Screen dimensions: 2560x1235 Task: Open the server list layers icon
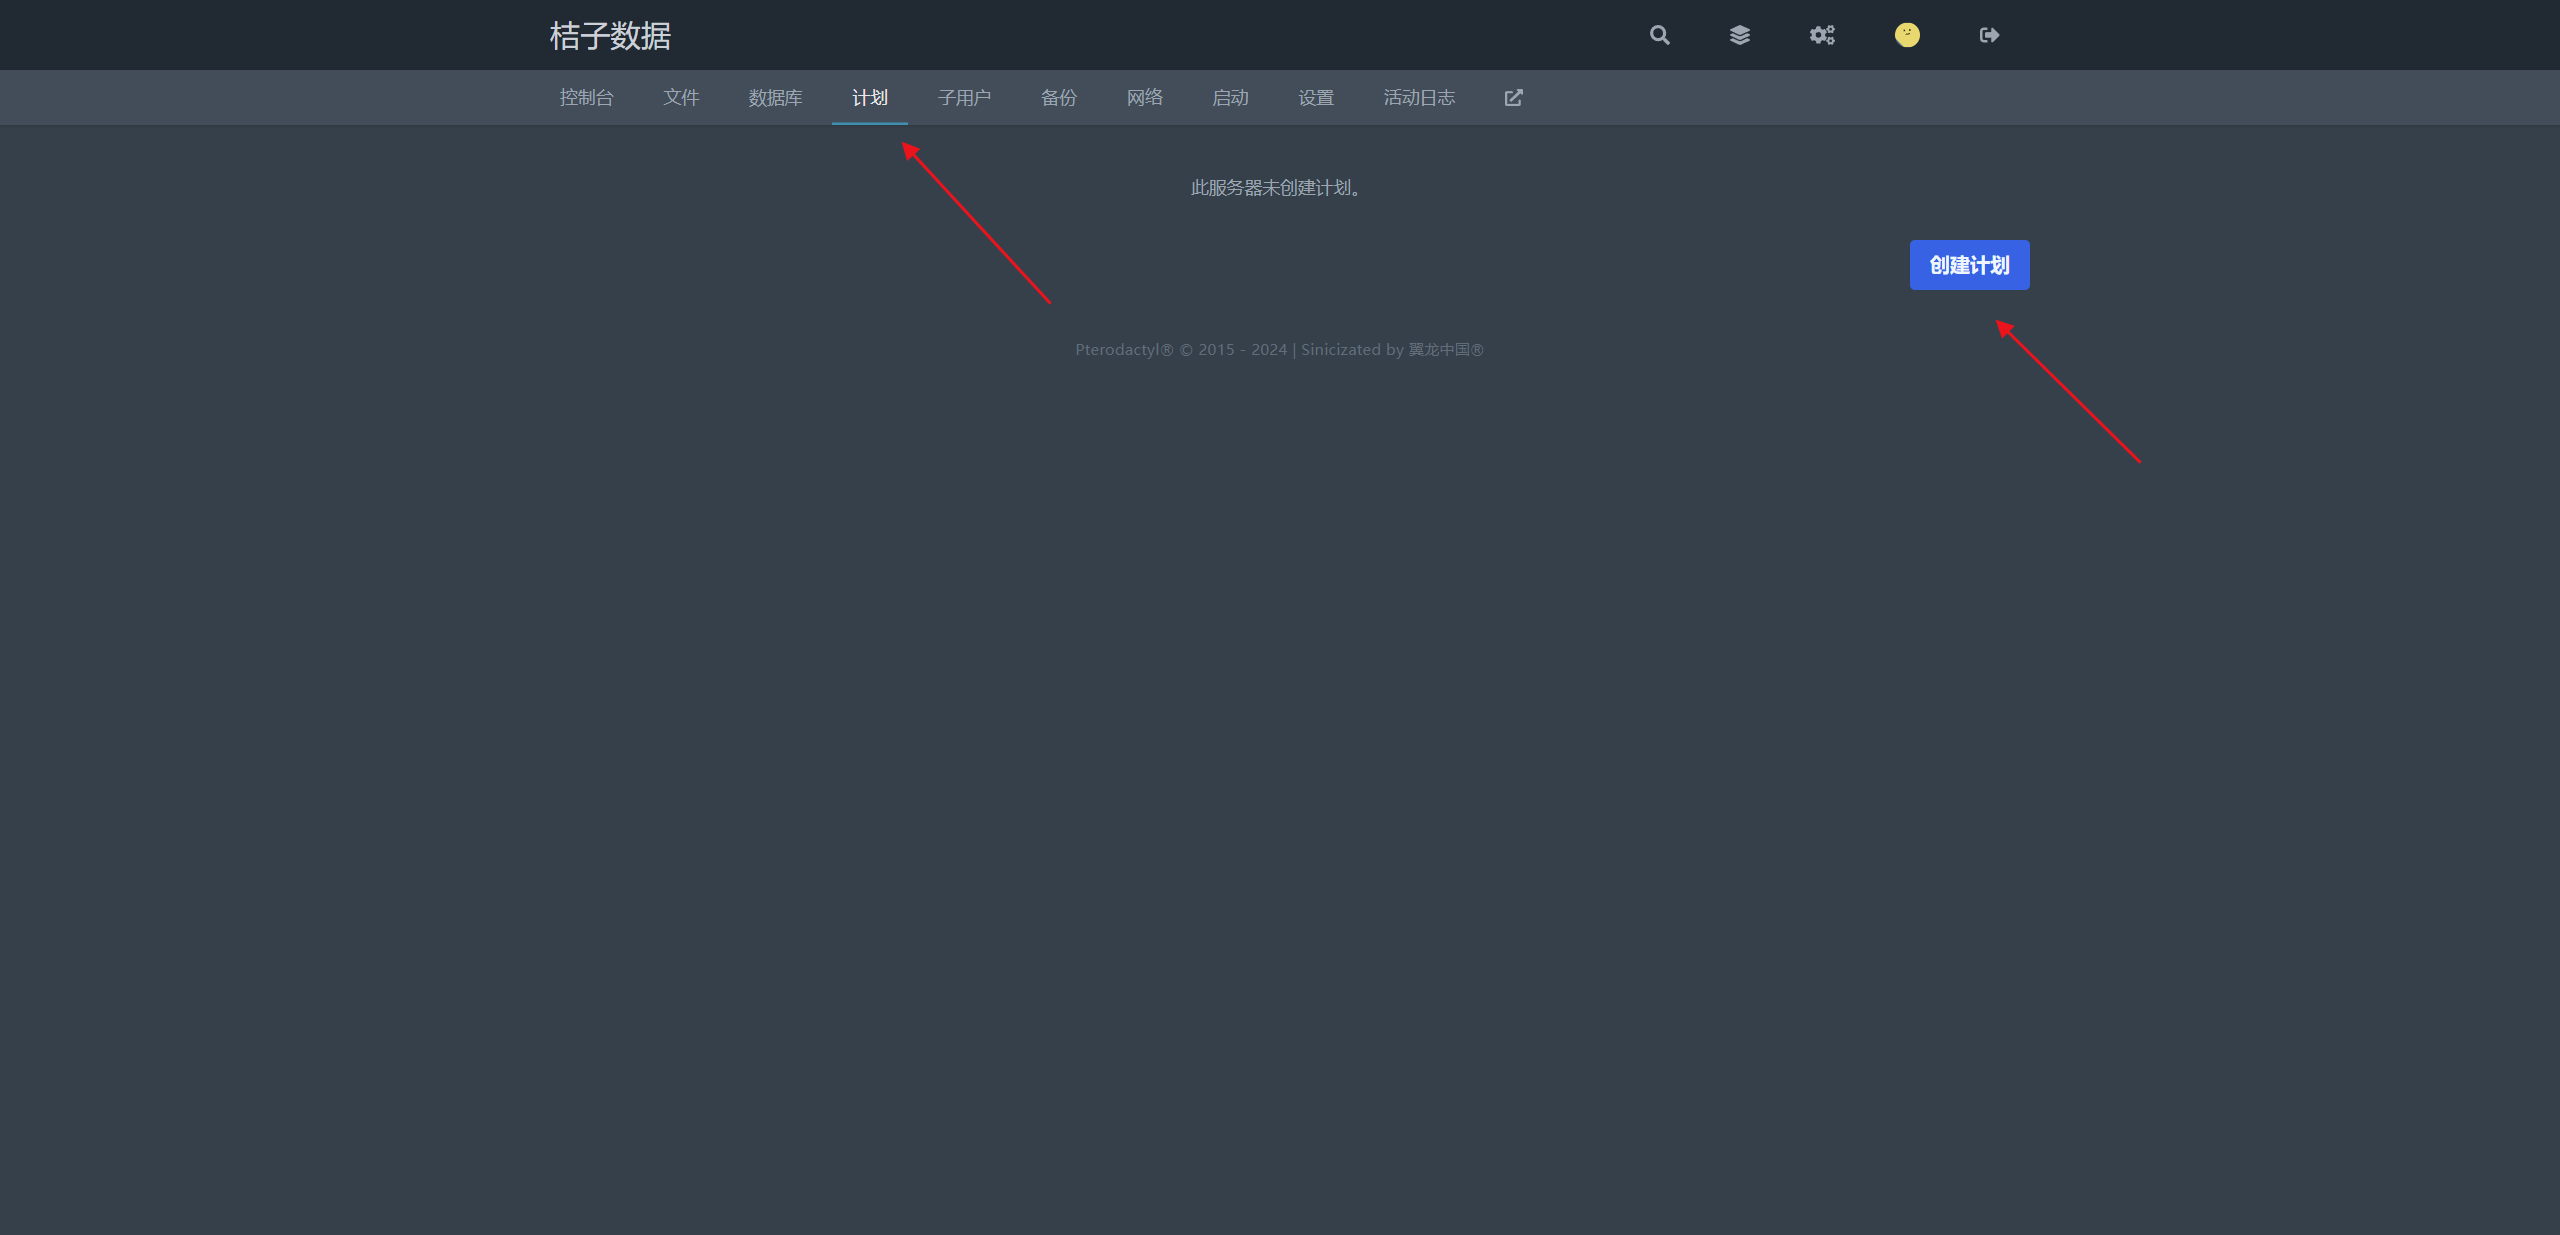coord(1740,35)
